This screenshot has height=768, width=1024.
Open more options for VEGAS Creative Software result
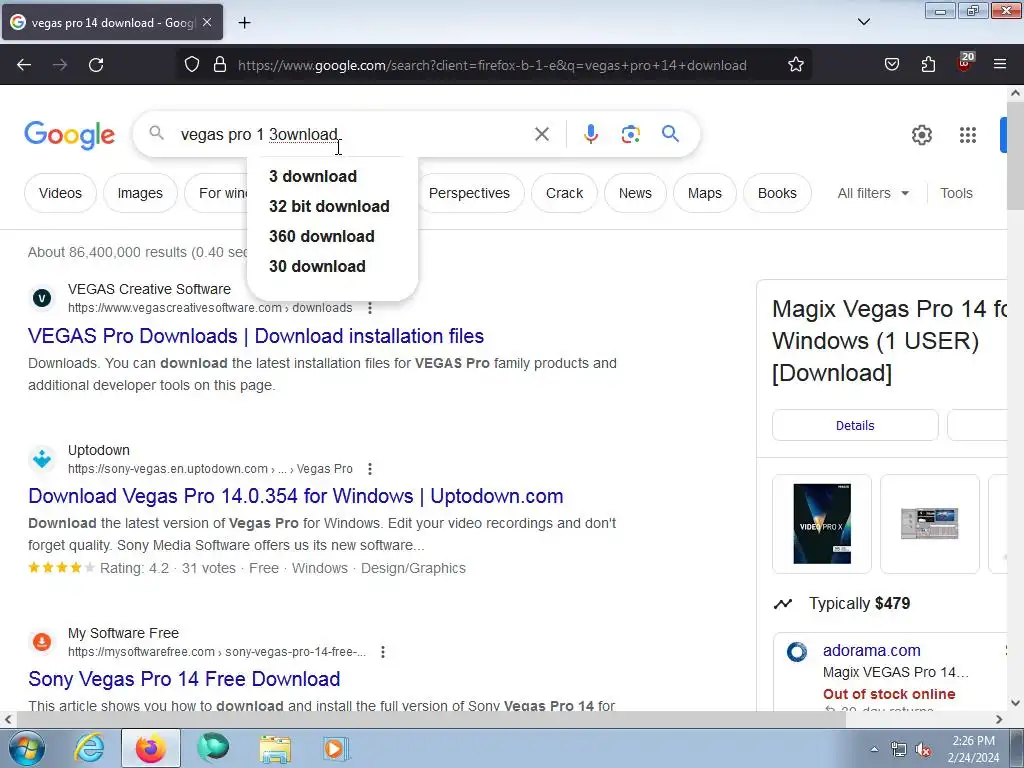370,308
